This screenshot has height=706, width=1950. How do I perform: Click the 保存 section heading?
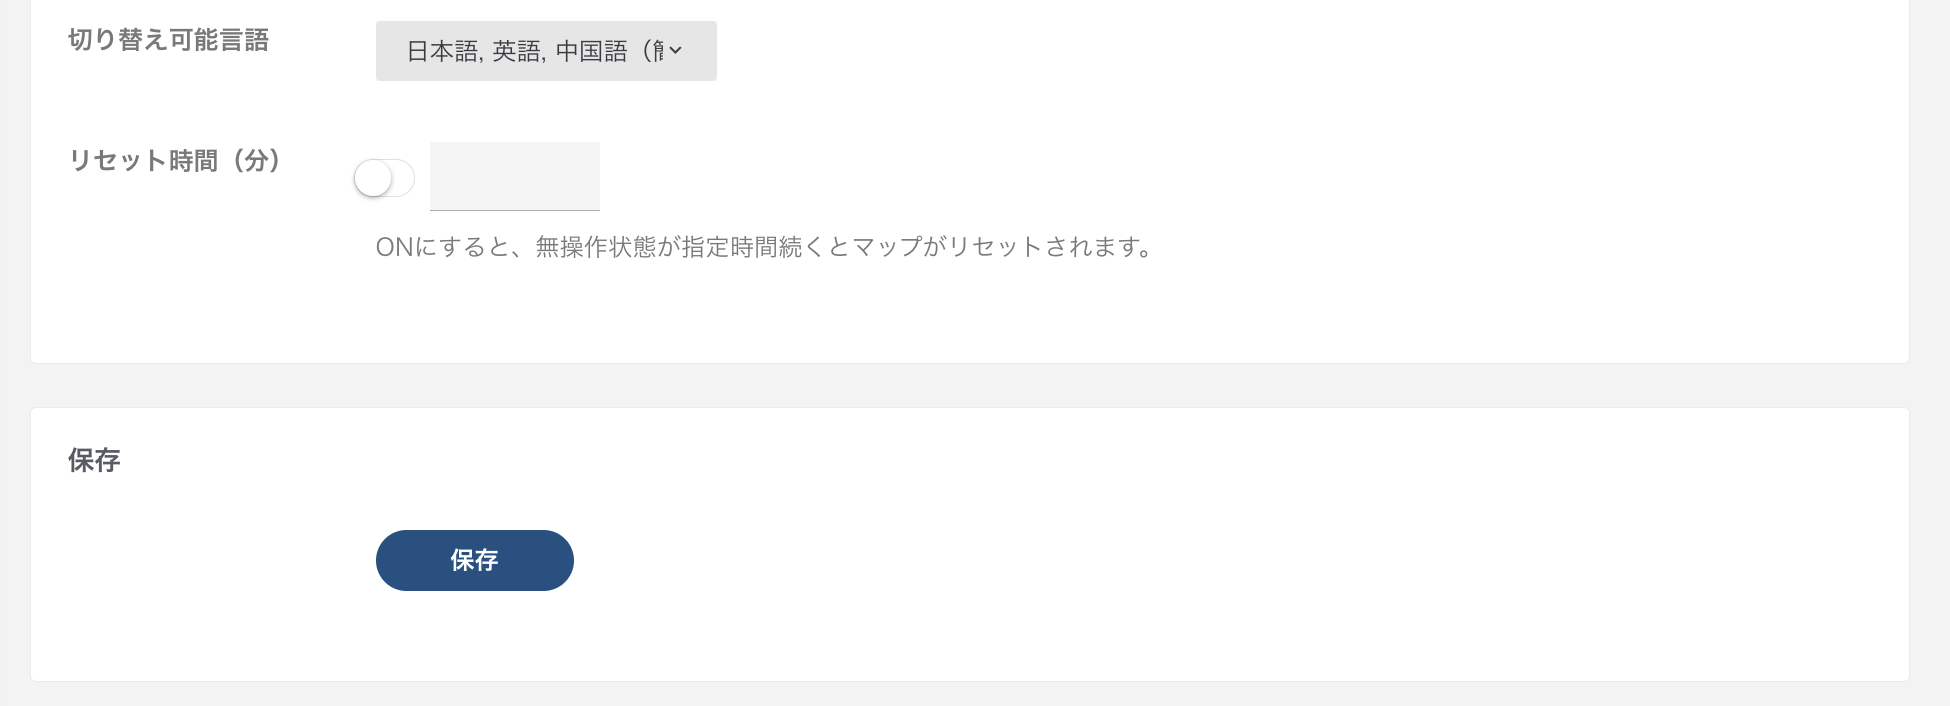94,460
